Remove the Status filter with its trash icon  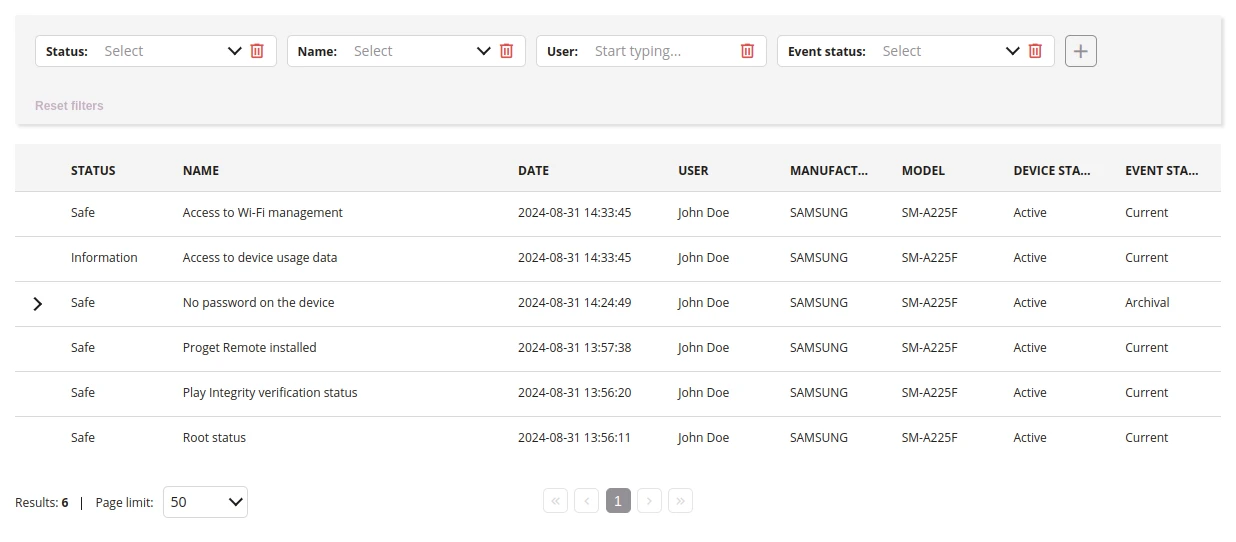257,51
